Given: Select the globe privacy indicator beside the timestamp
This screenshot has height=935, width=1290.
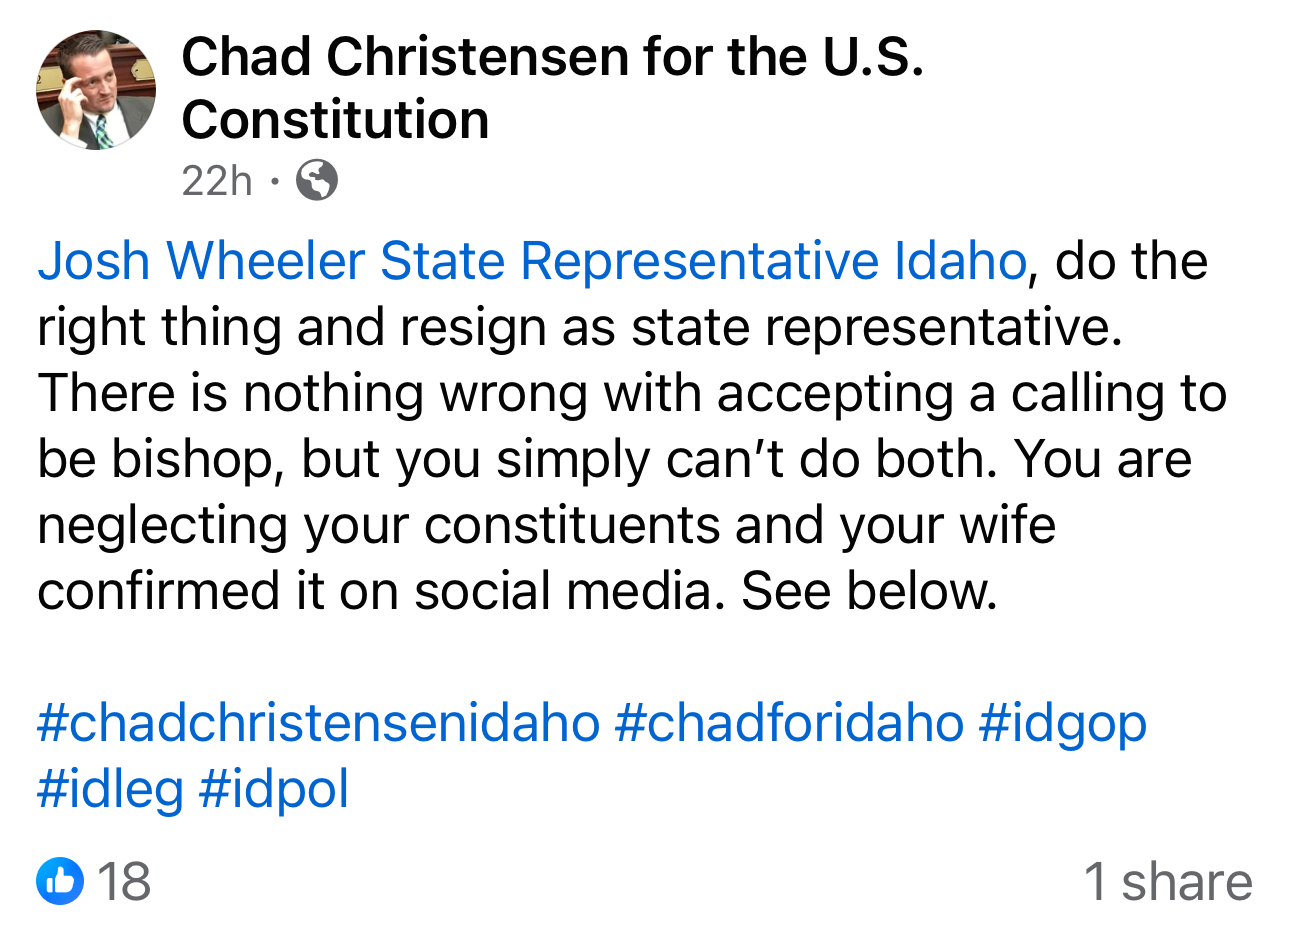Looking at the screenshot, I should [x=318, y=180].
